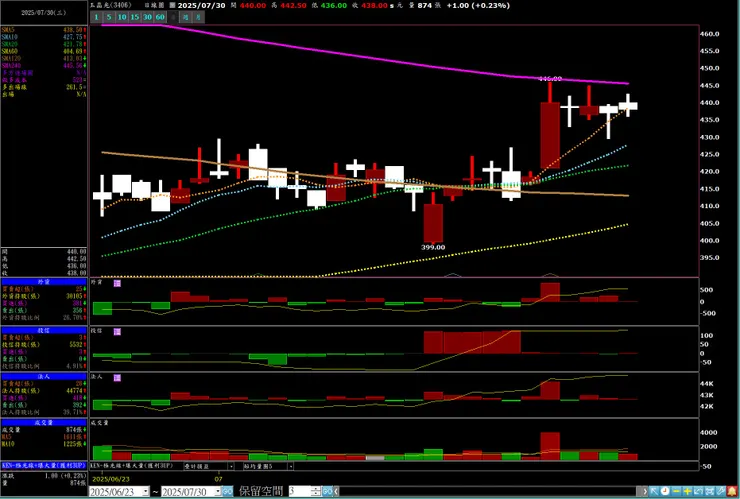Click the 07 month marker on timeline

(x=218, y=479)
